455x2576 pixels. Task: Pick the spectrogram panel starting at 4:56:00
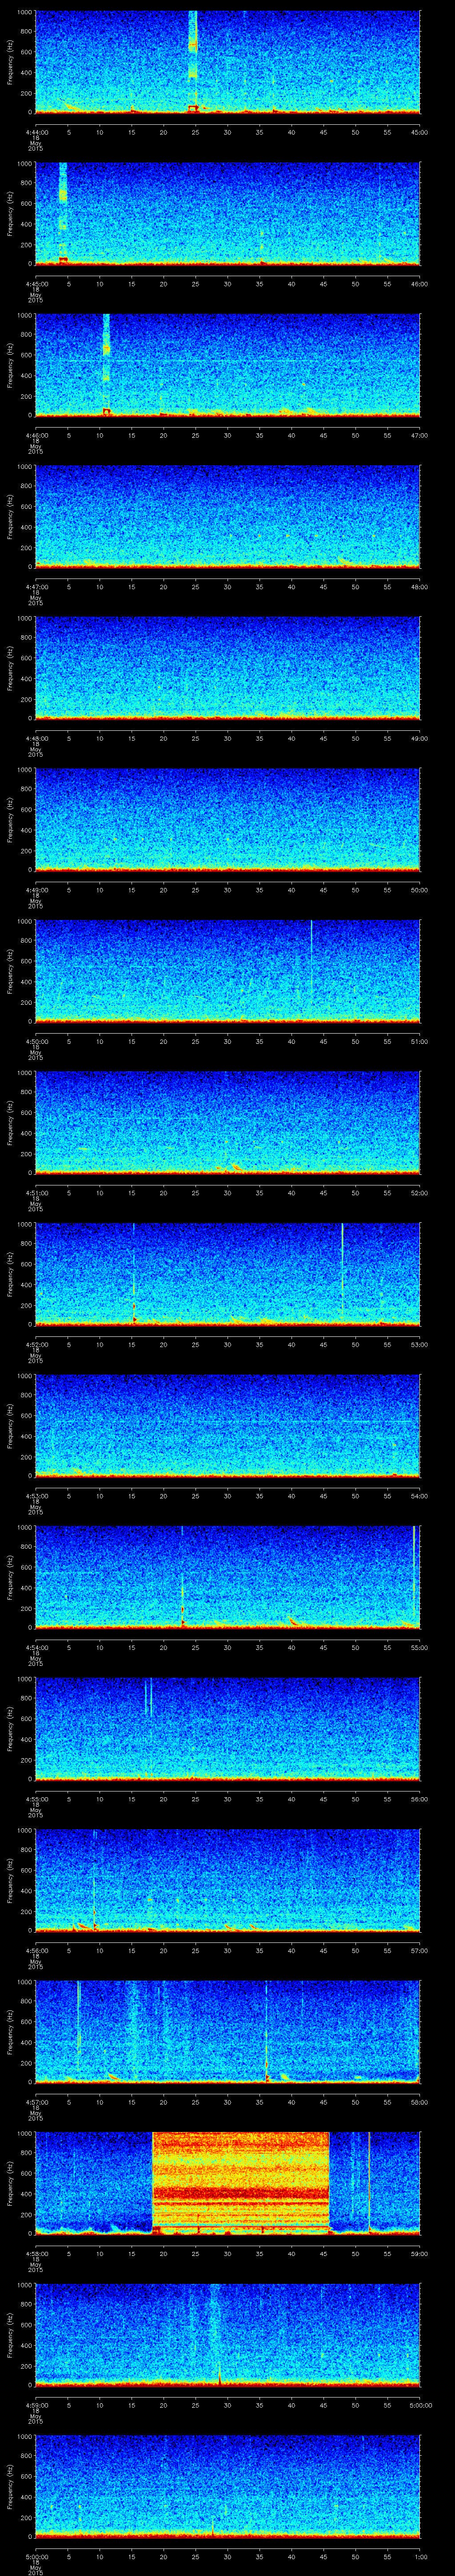(x=227, y=1880)
